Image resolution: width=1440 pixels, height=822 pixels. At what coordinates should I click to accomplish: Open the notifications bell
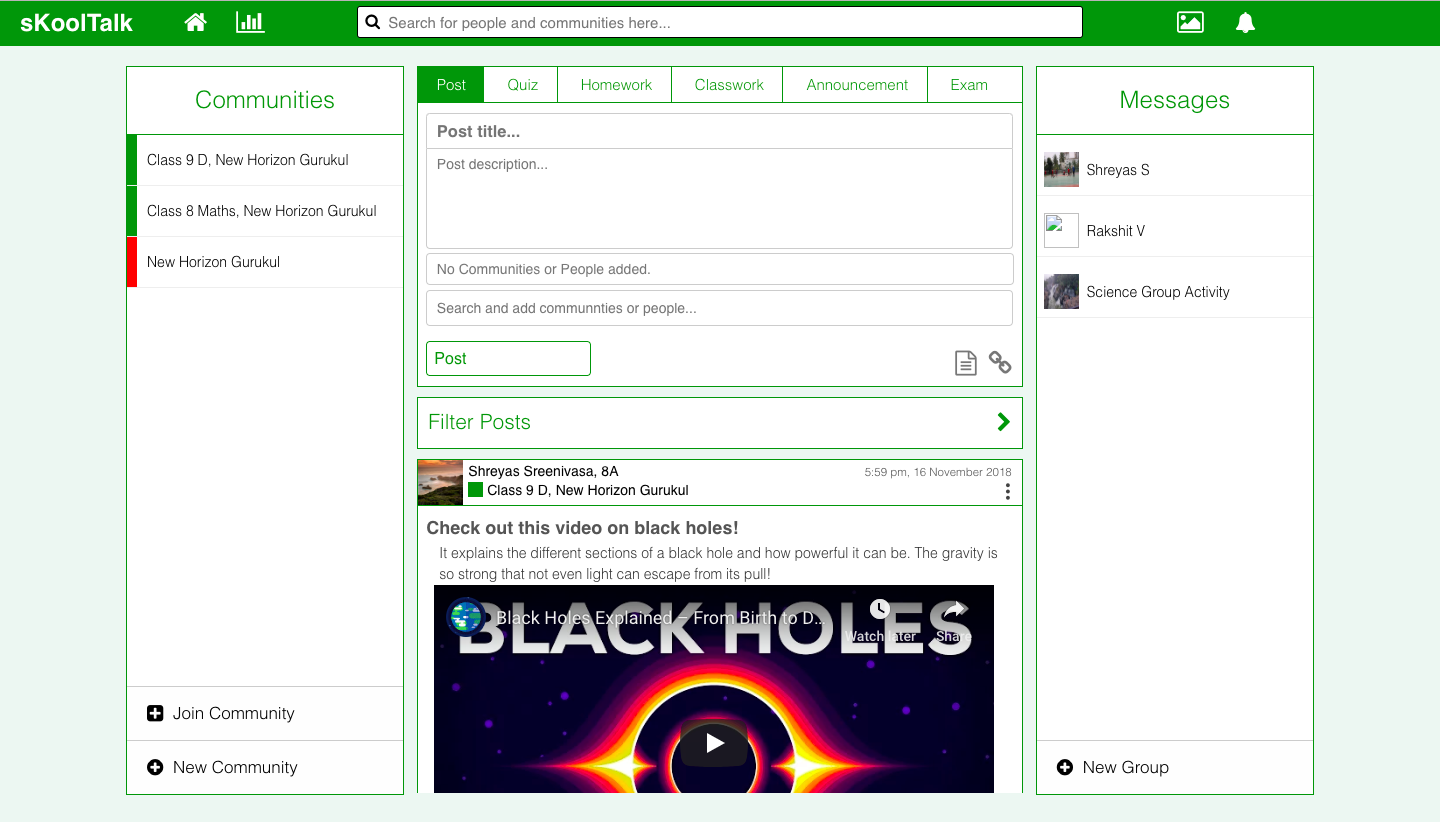(1245, 23)
